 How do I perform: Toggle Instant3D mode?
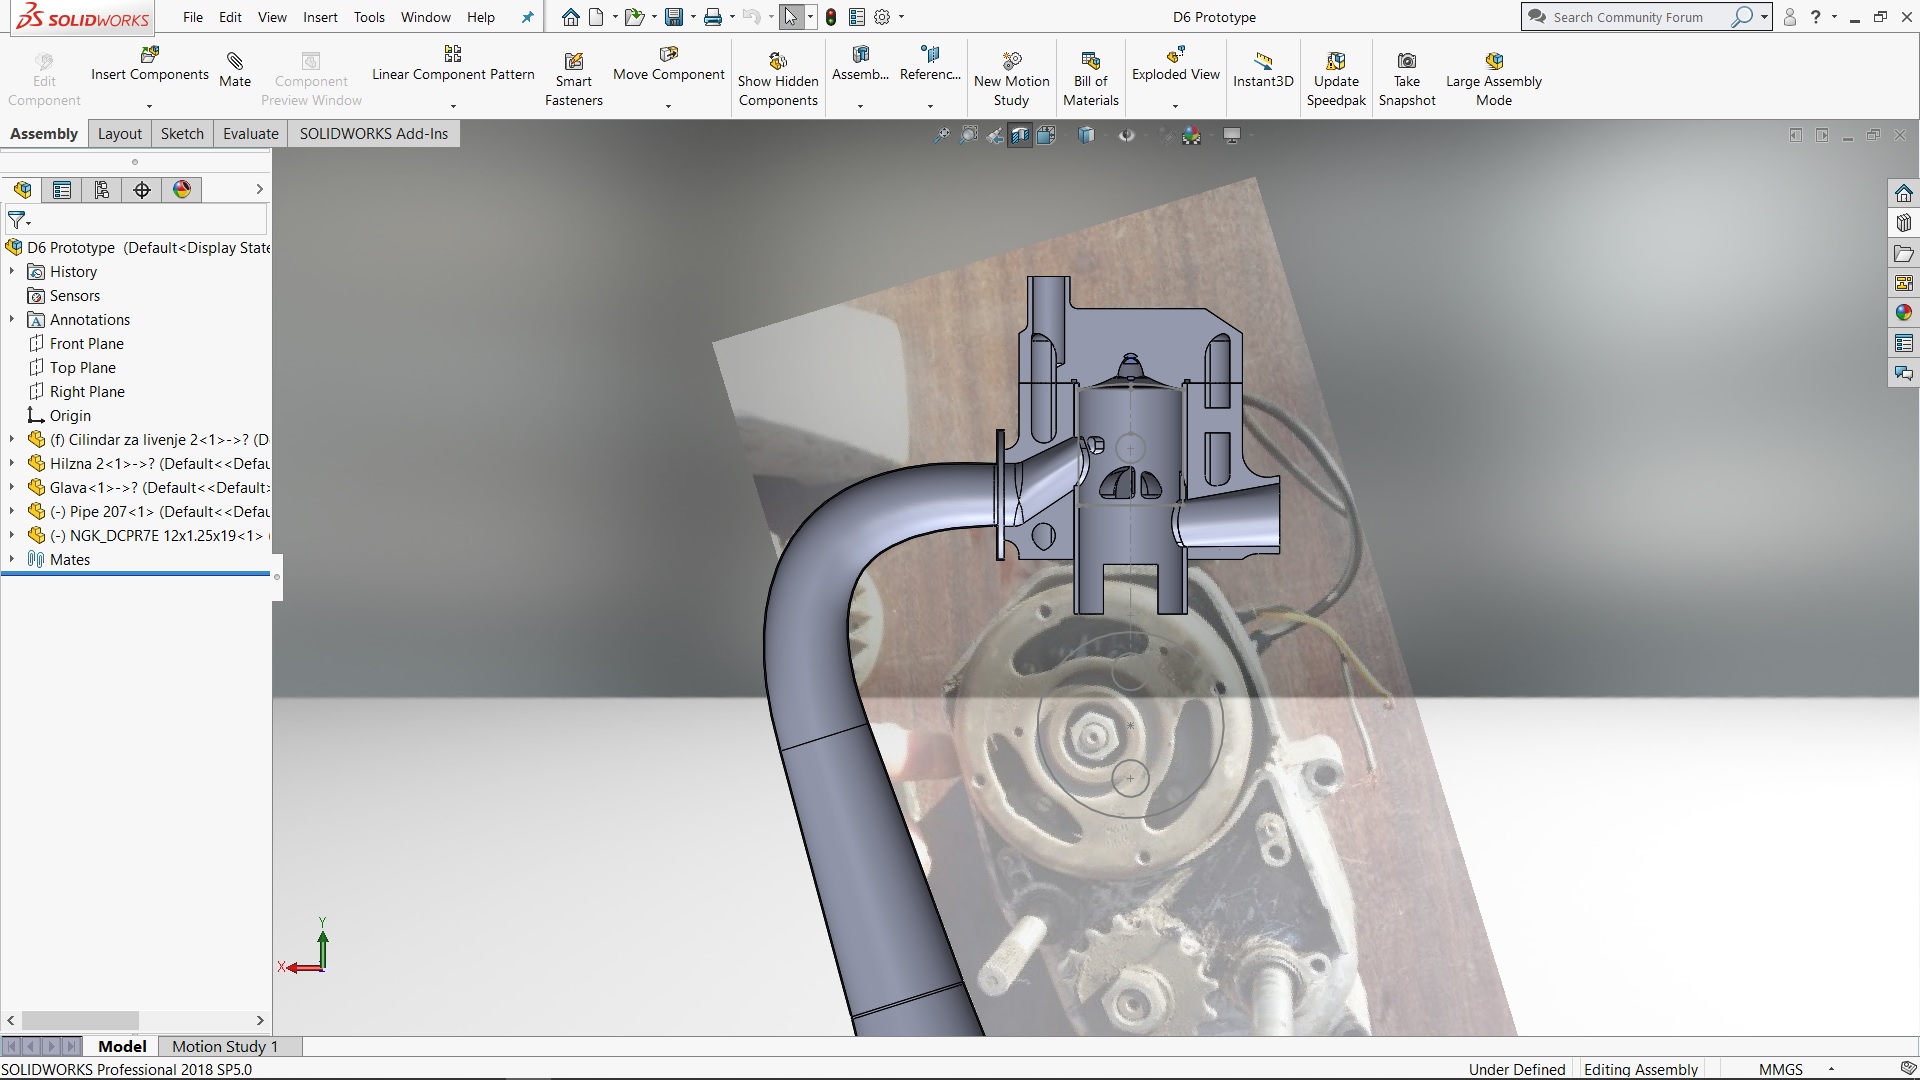click(1262, 61)
